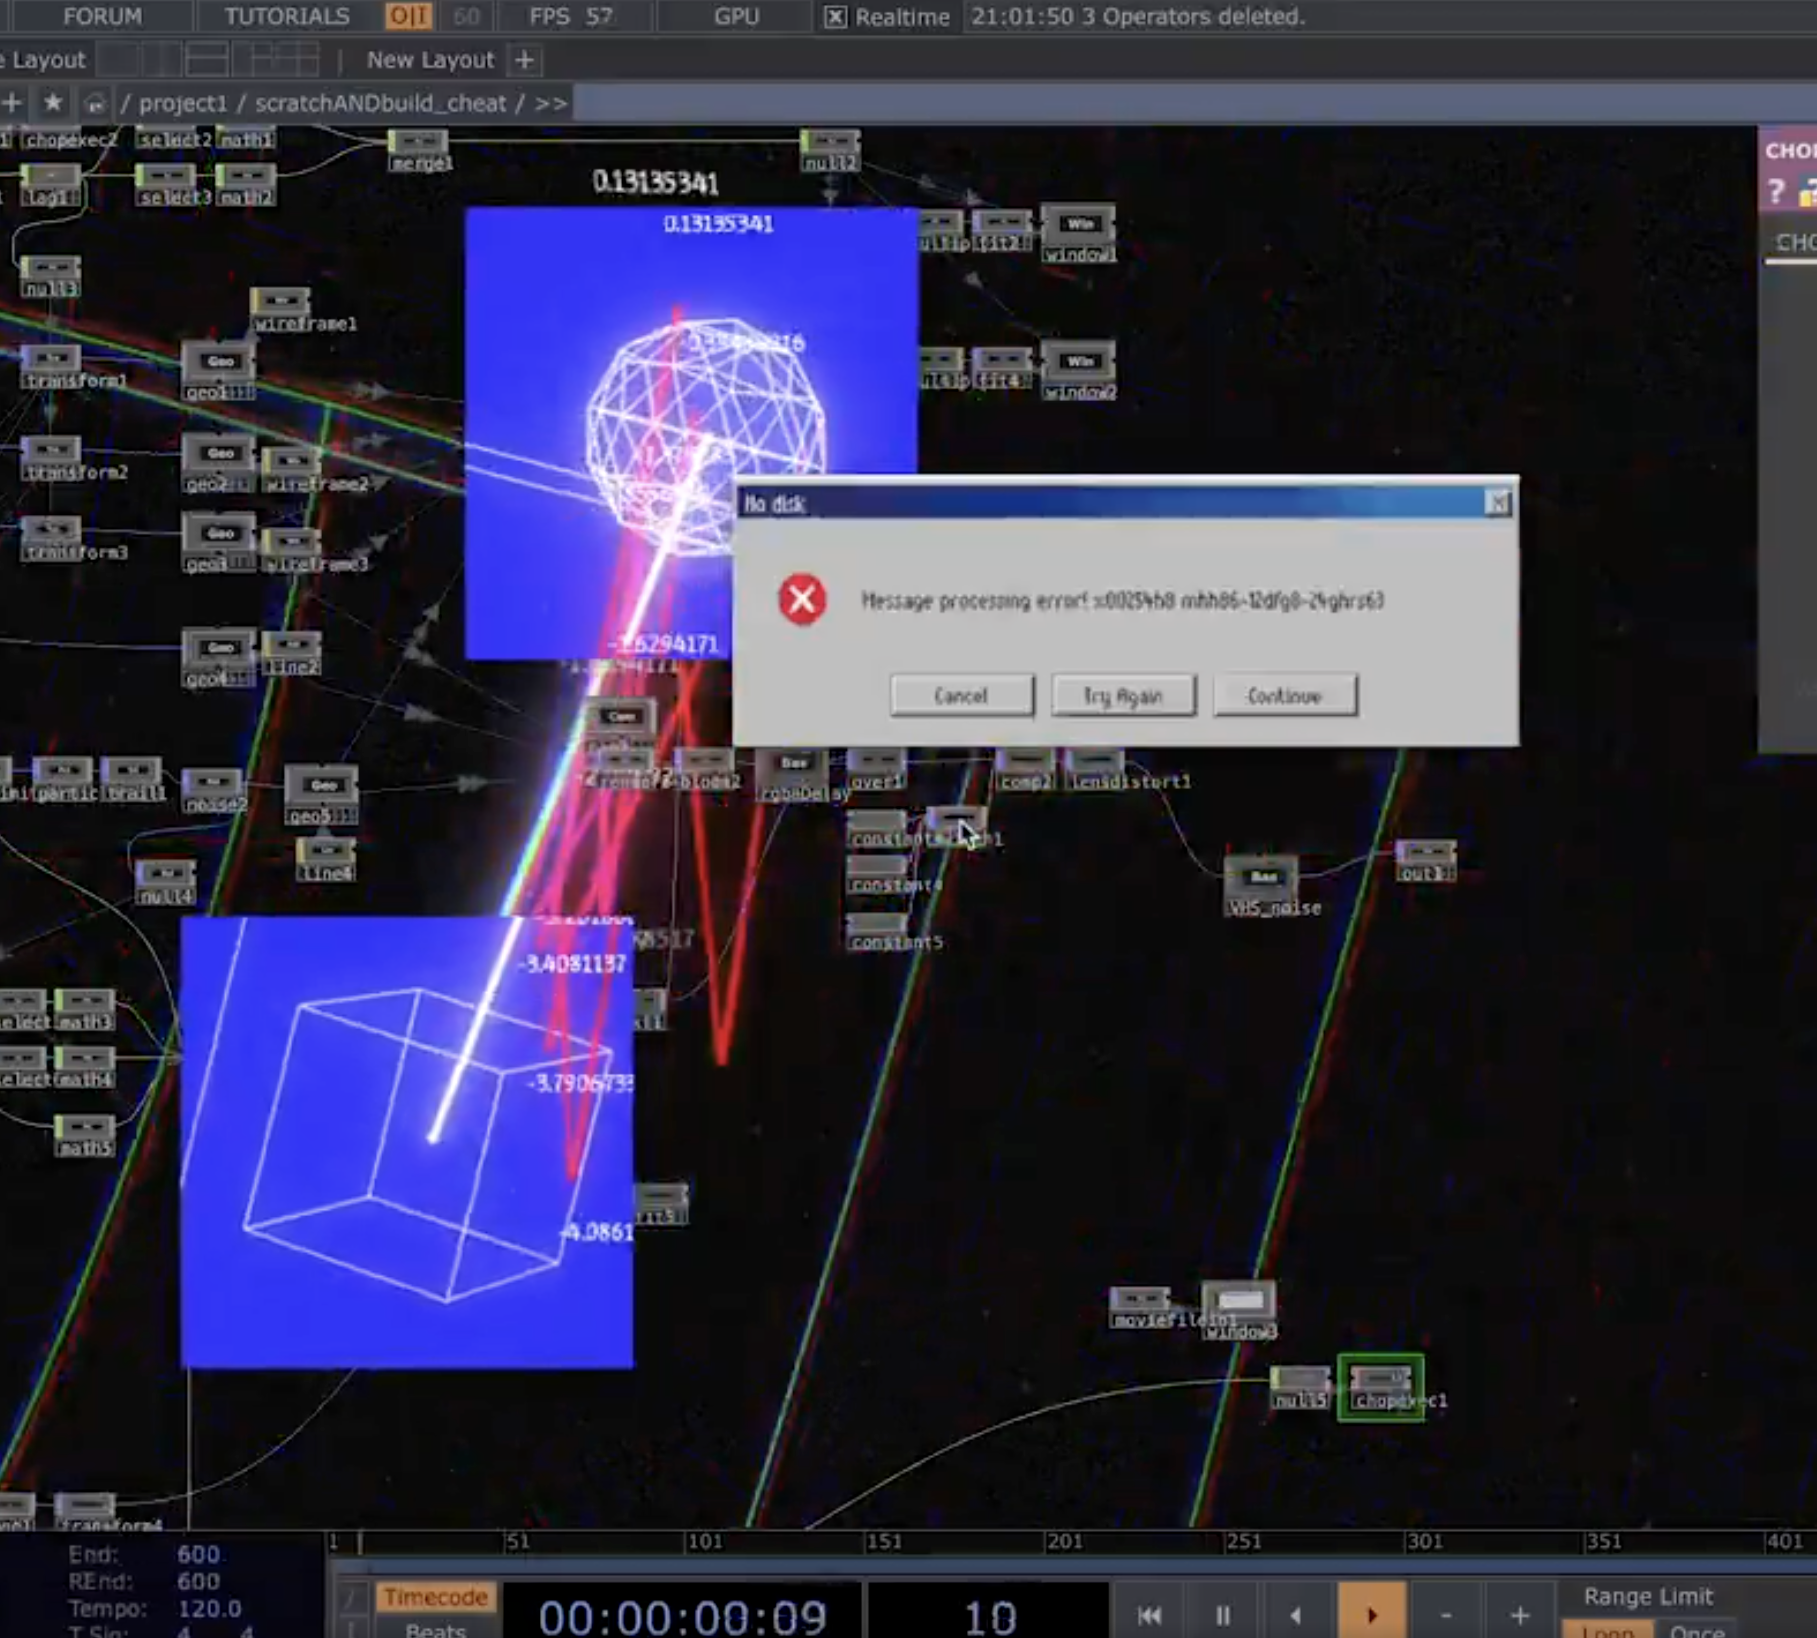Viewport: 1817px width, 1638px height.
Task: Open the scratchANDbuild_cheat path segment
Action: click(x=380, y=103)
